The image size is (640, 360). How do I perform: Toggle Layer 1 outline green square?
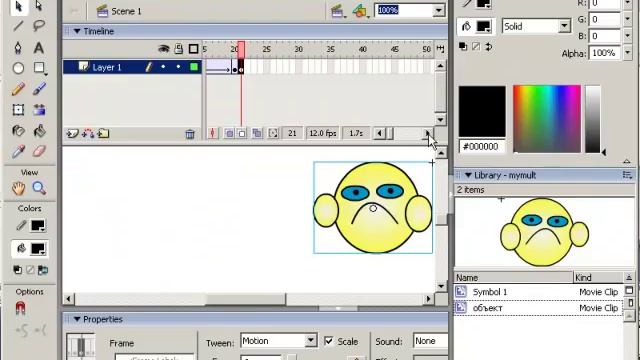194,67
